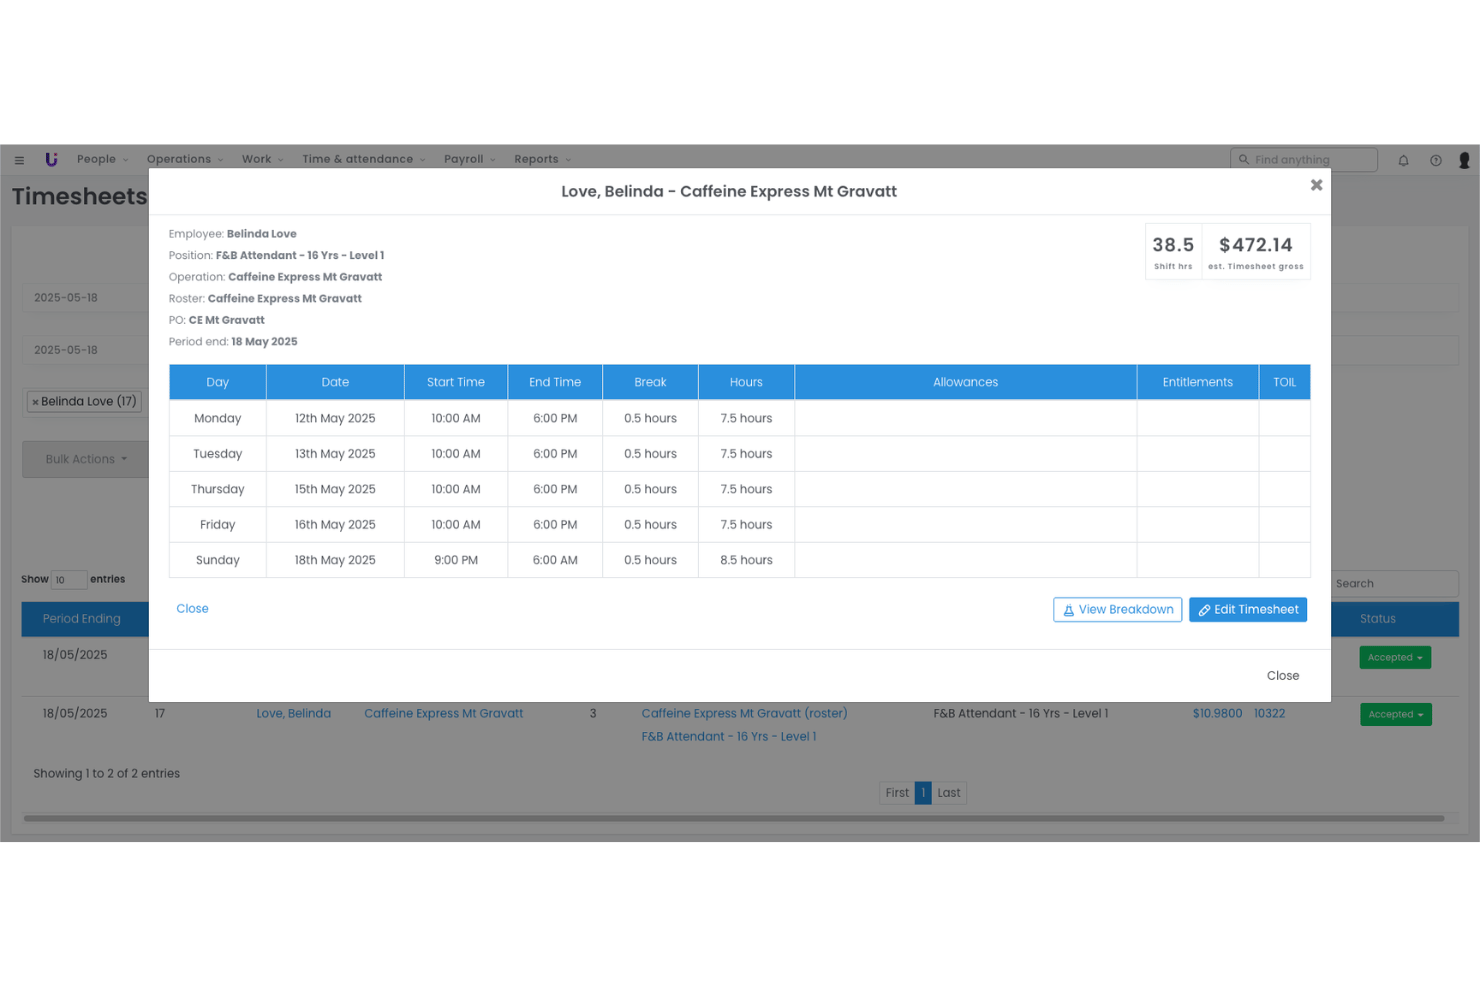Click the first 2025-05-18 date field
Image resolution: width=1480 pixels, height=987 pixels.
[x=86, y=298]
